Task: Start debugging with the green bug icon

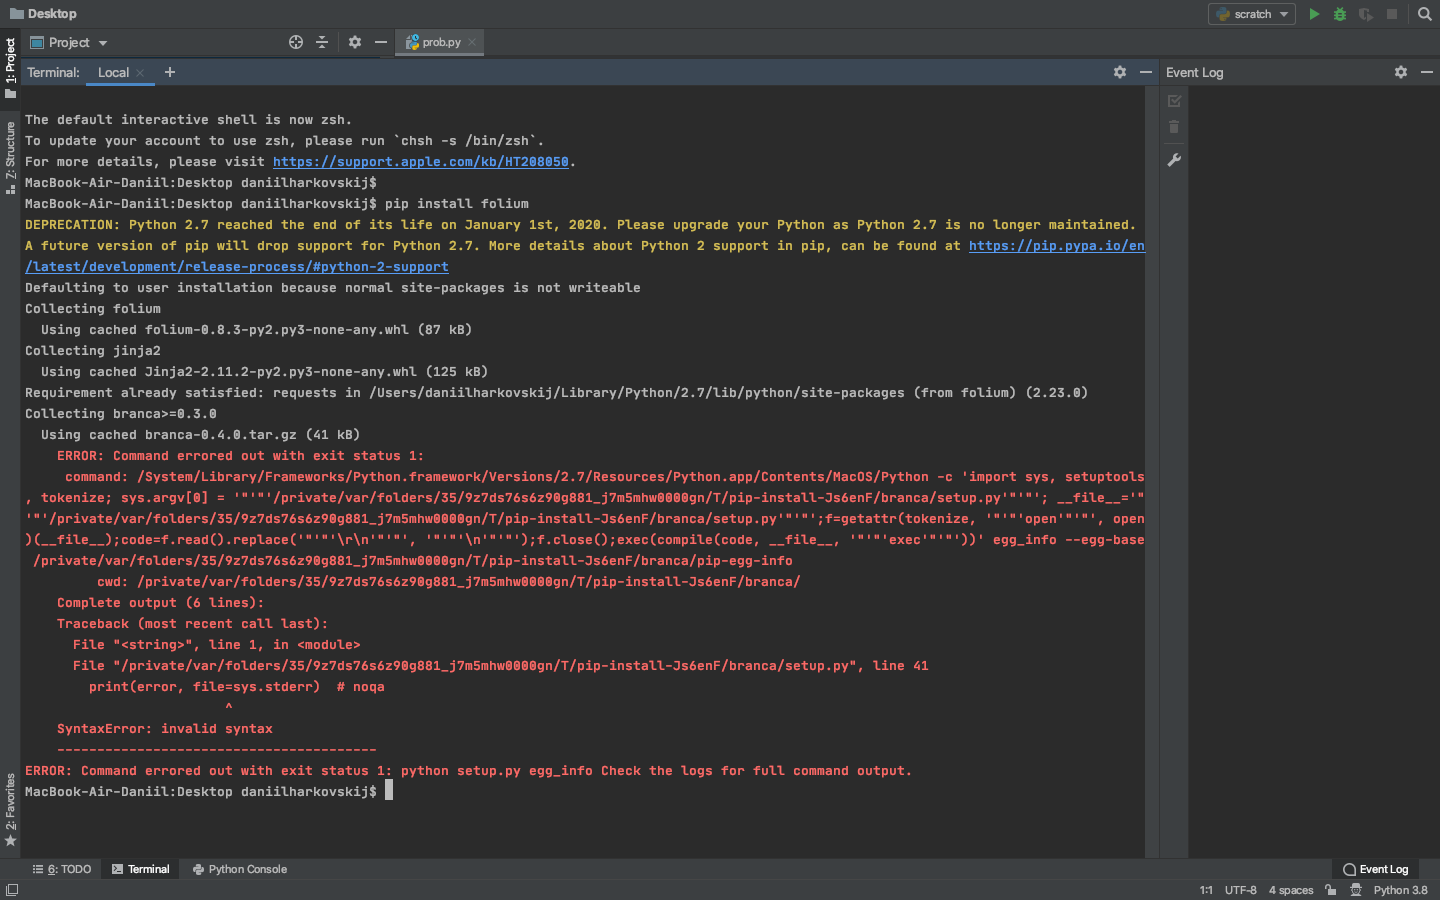Action: coord(1340,14)
